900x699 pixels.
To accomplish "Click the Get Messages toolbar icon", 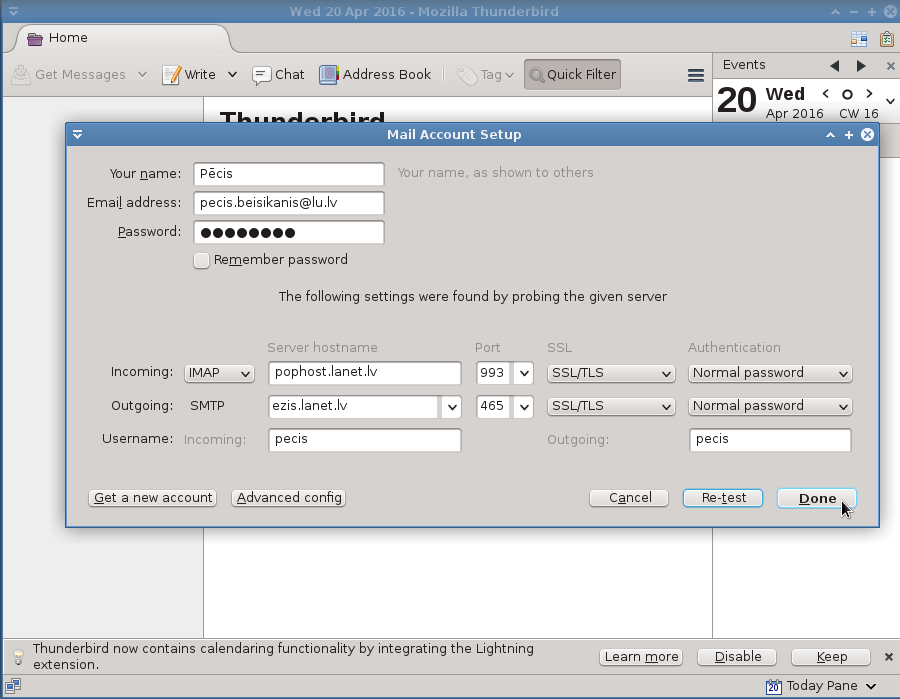I will [x=21, y=75].
